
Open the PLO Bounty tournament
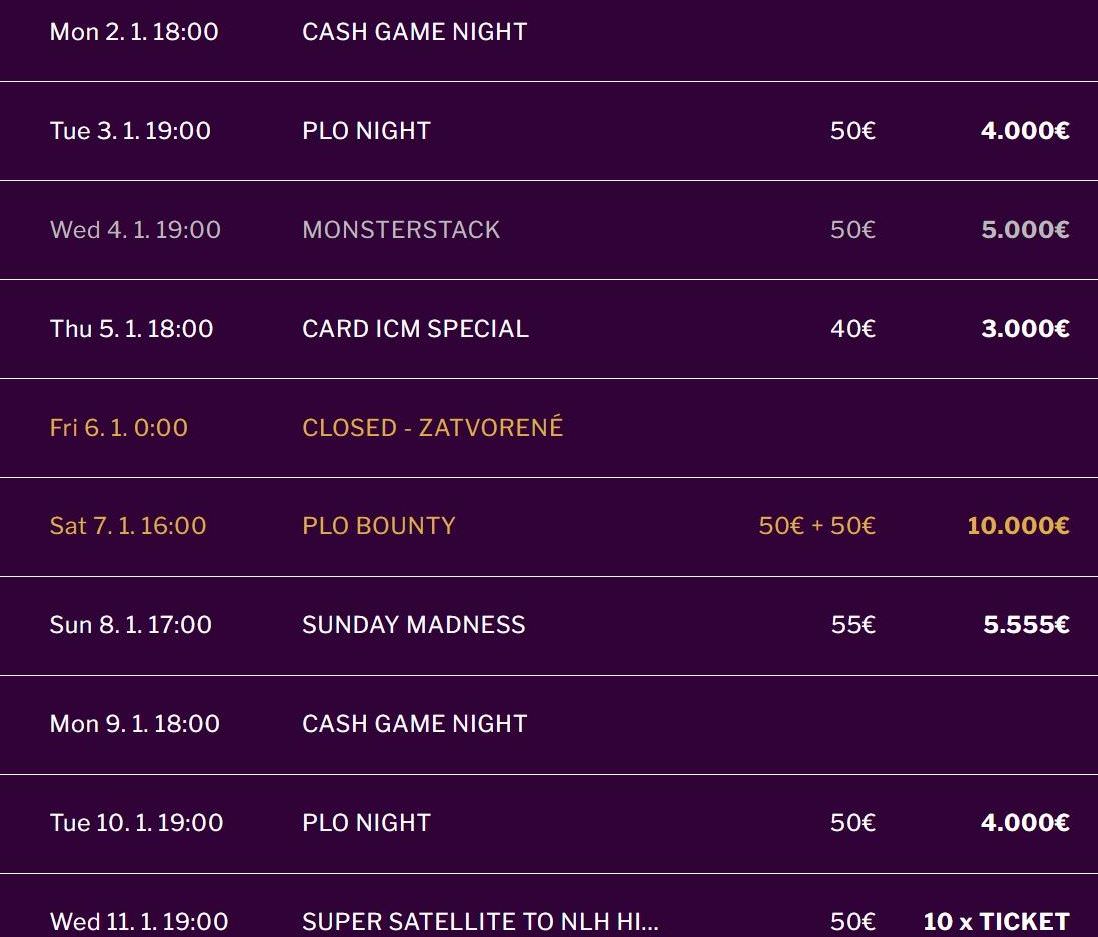[x=378, y=526]
